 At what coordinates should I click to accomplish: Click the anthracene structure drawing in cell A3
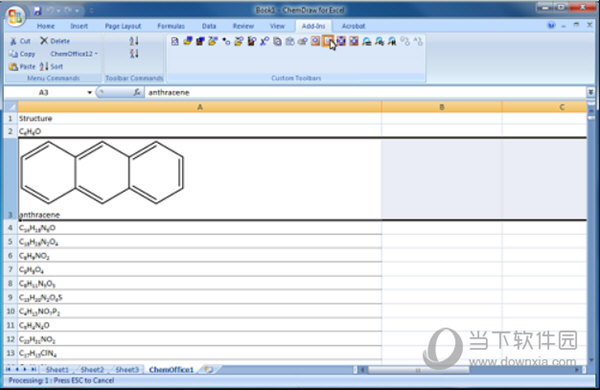click(x=102, y=172)
